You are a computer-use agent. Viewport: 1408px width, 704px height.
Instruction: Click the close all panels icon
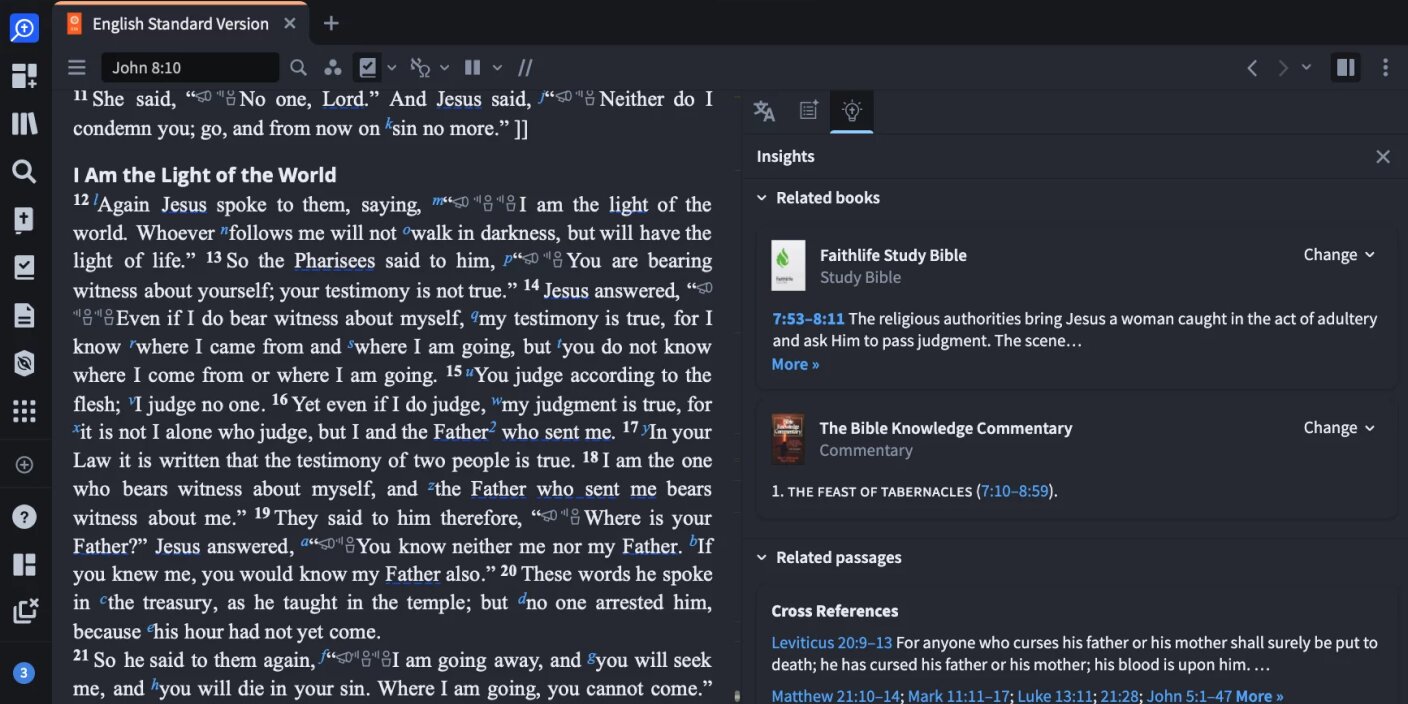24,612
